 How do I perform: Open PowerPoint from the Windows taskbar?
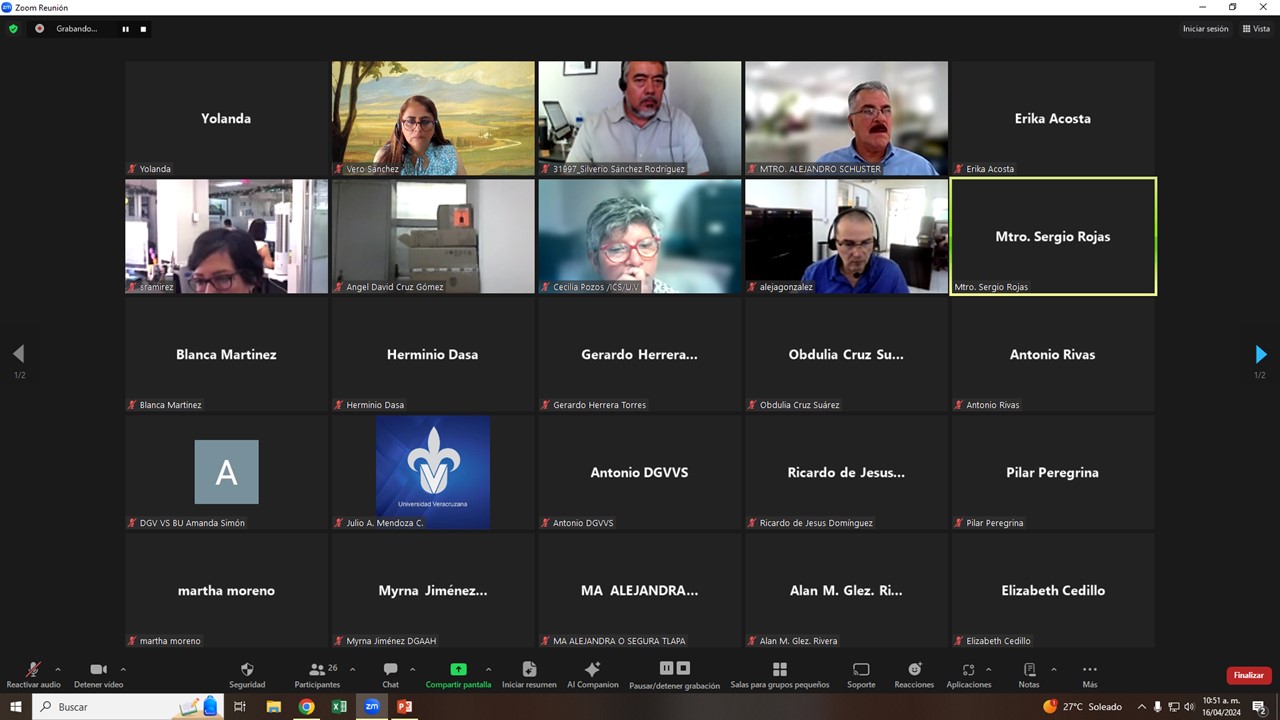[x=404, y=707]
